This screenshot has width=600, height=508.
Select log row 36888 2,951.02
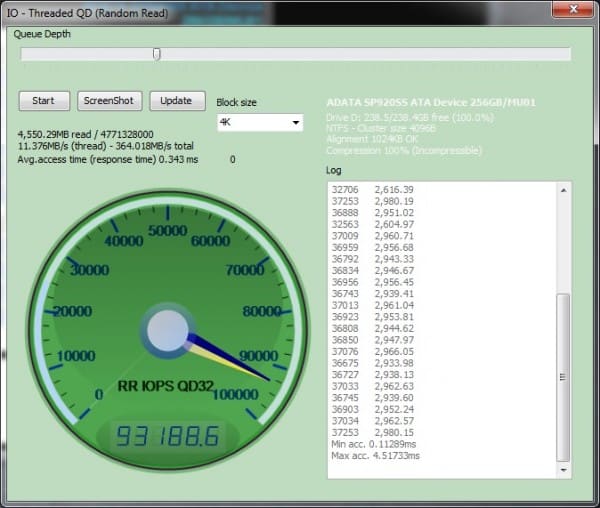tap(372, 213)
